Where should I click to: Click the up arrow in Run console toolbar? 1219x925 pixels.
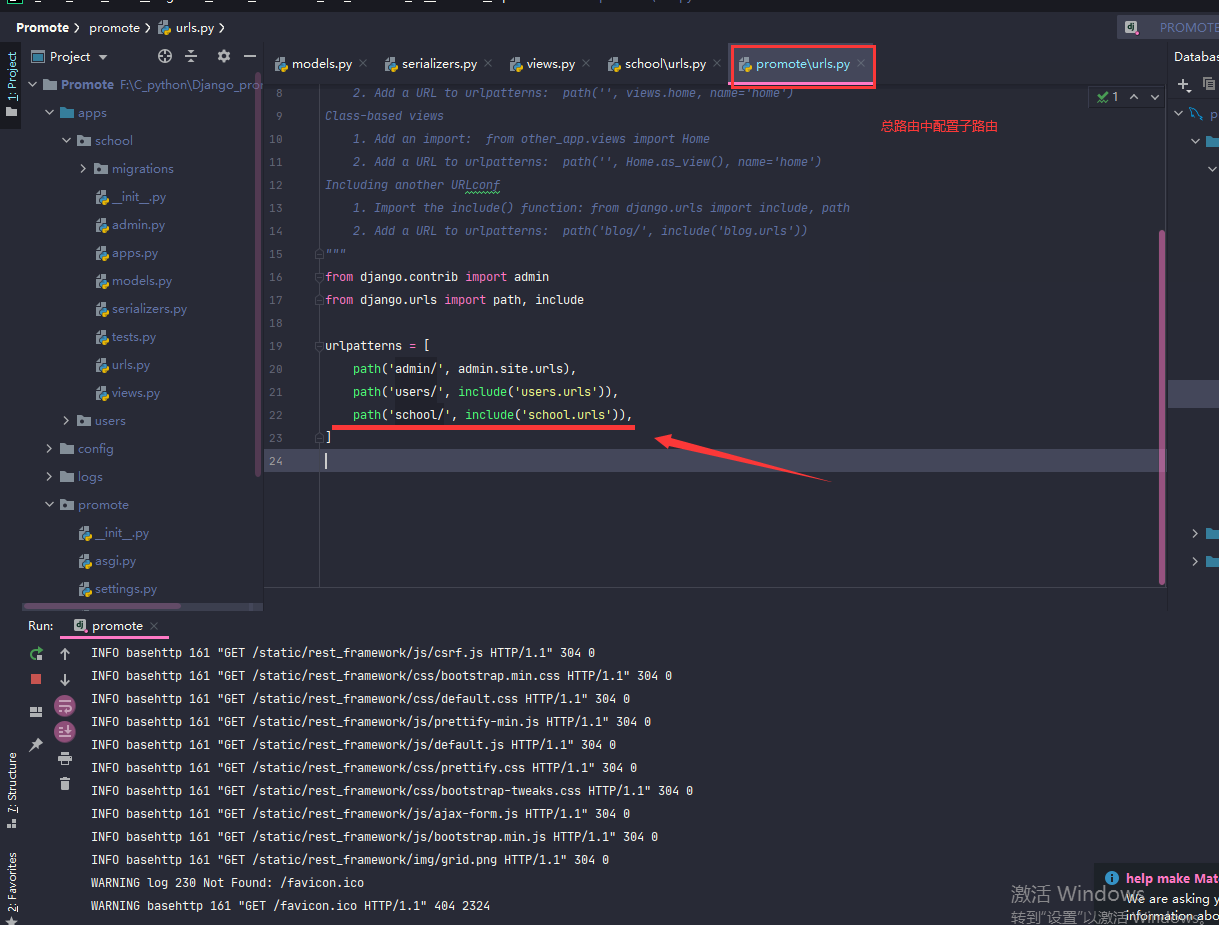point(65,654)
